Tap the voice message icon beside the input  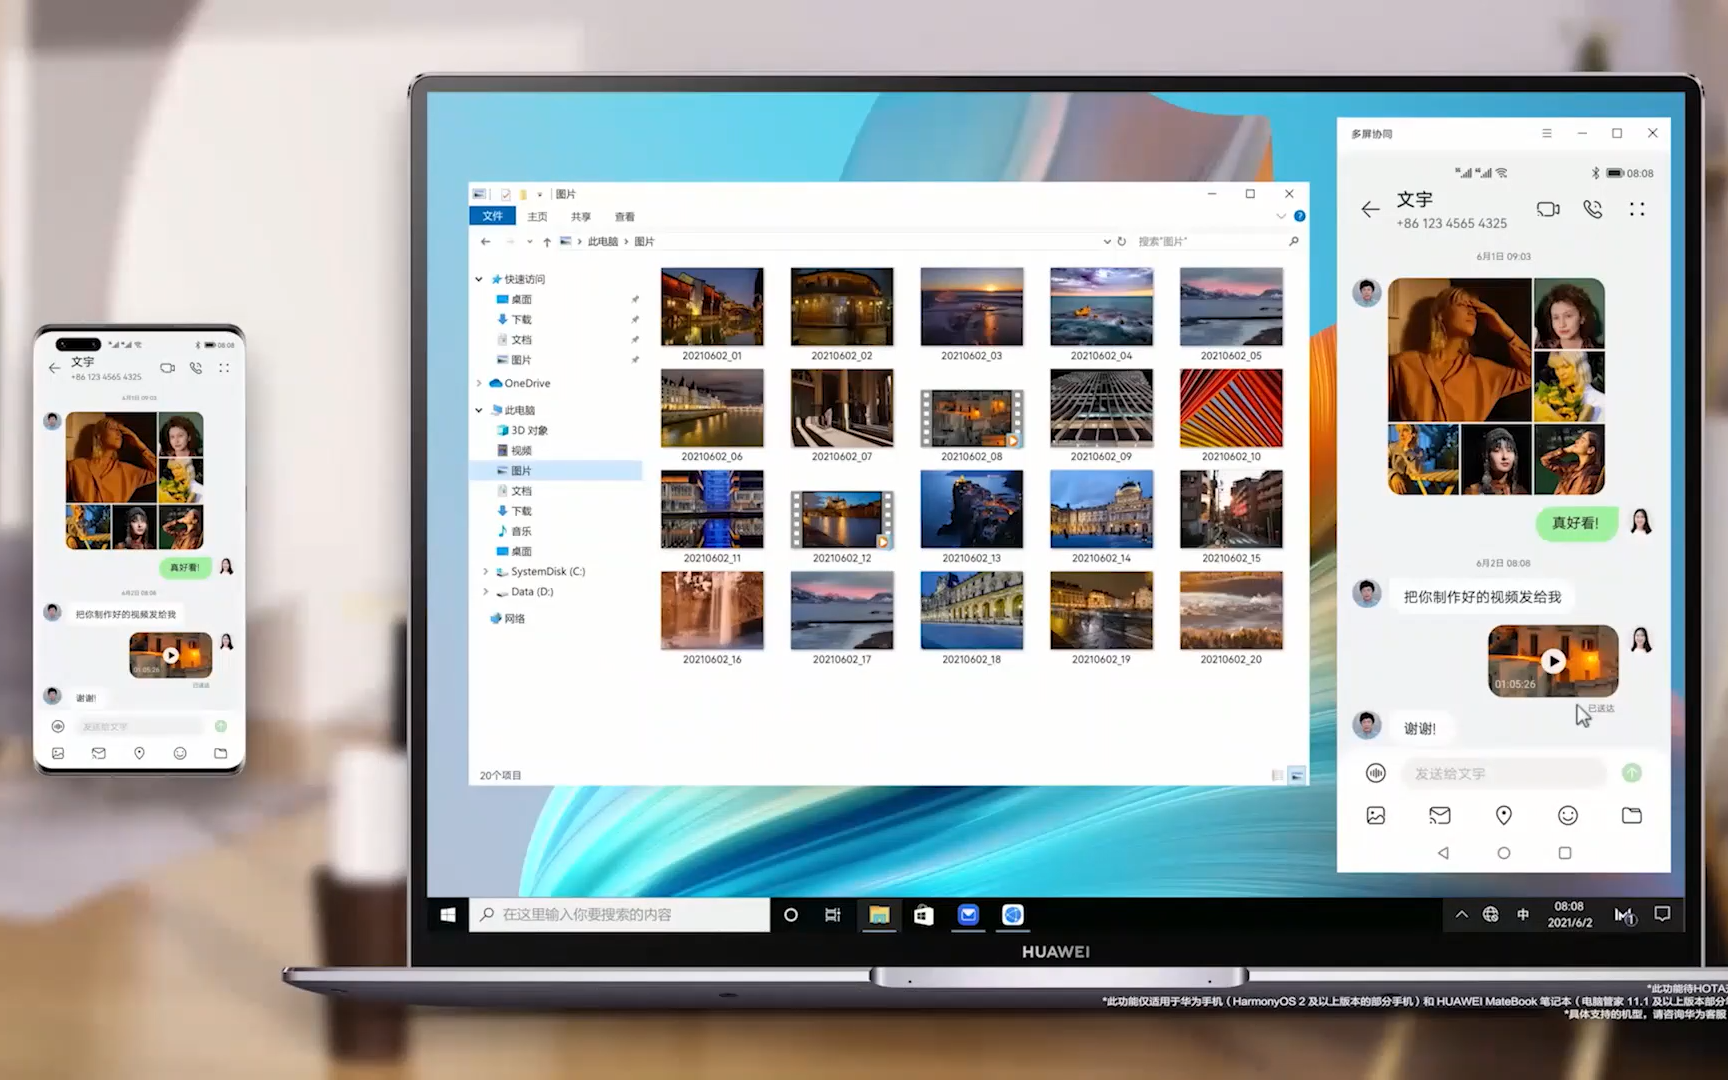click(x=1377, y=773)
